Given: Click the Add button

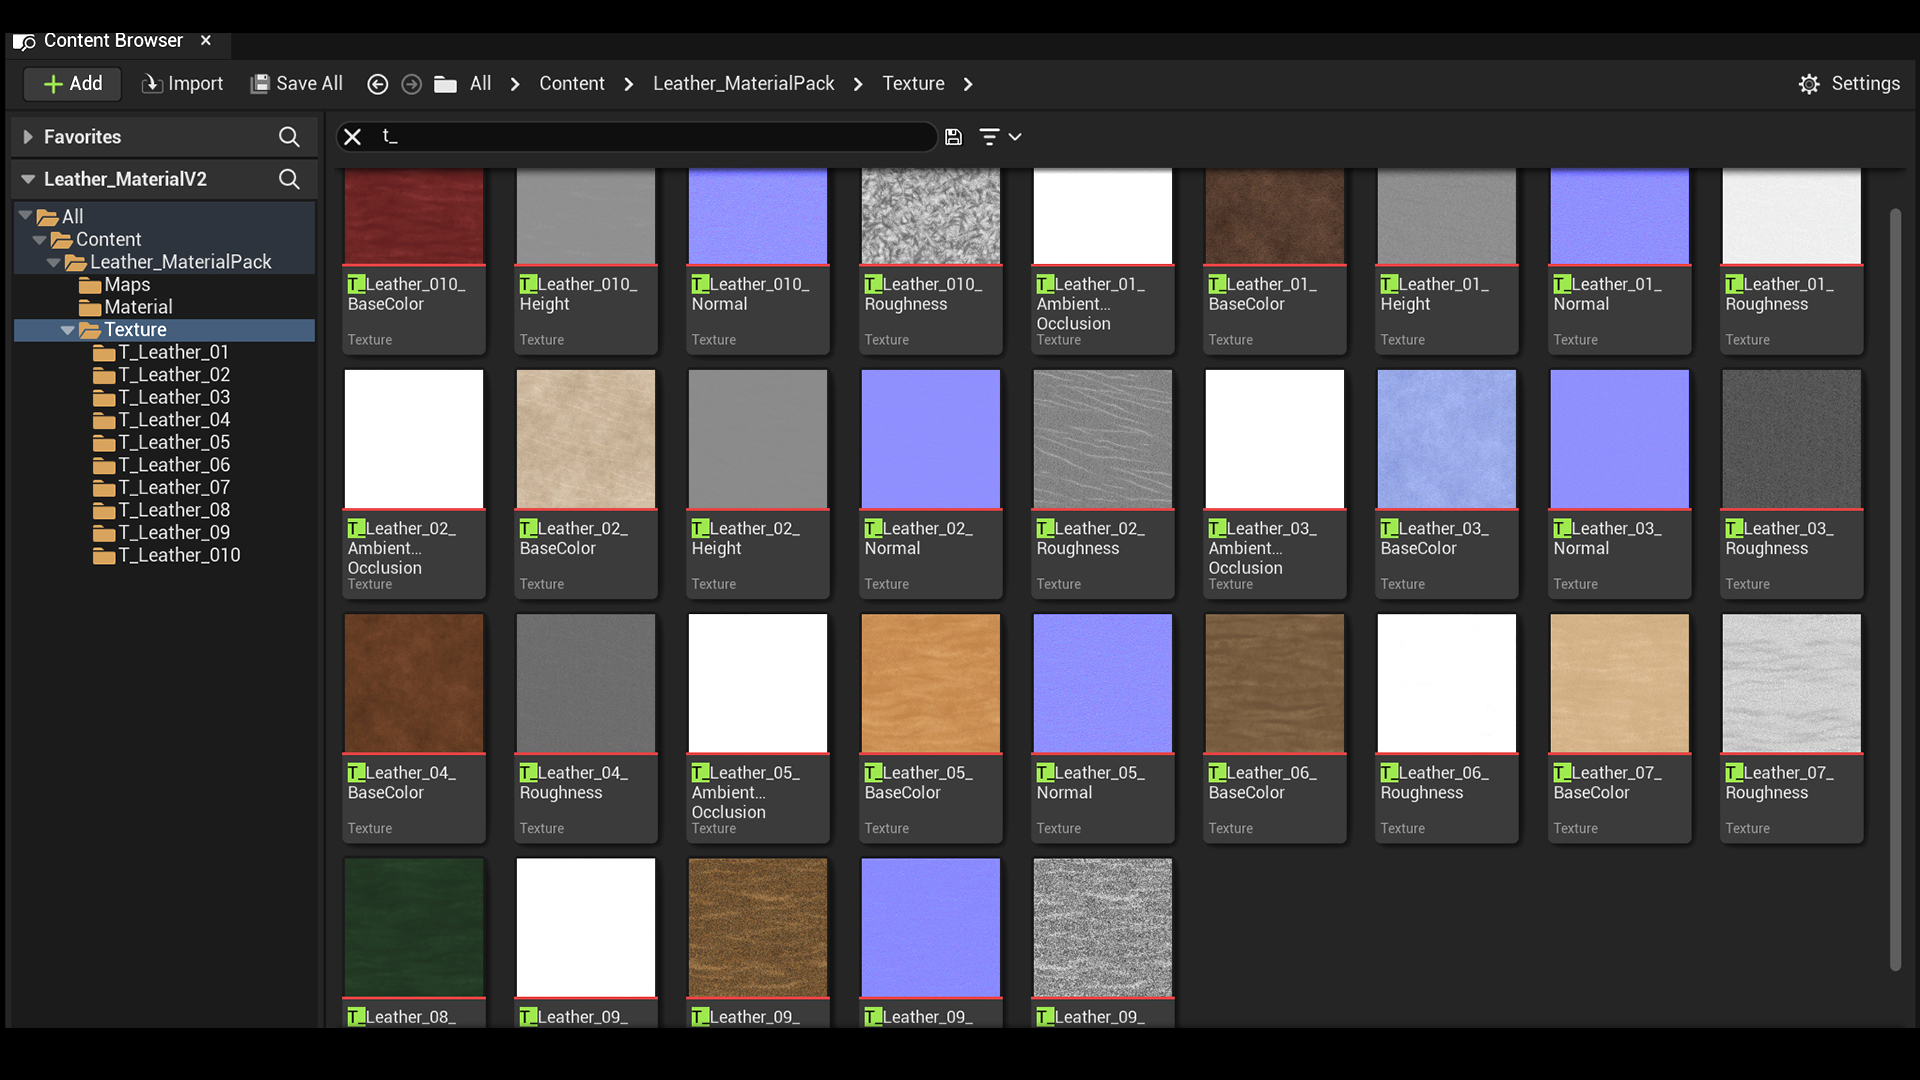Looking at the screenshot, I should click(x=72, y=84).
